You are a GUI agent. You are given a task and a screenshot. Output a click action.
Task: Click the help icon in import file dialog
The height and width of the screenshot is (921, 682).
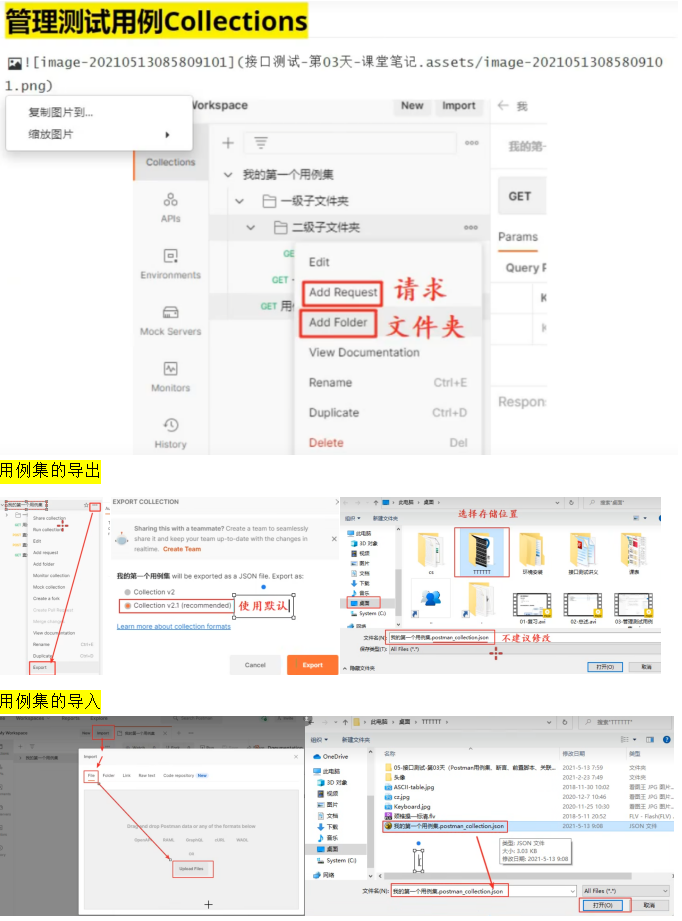[x=667, y=740]
